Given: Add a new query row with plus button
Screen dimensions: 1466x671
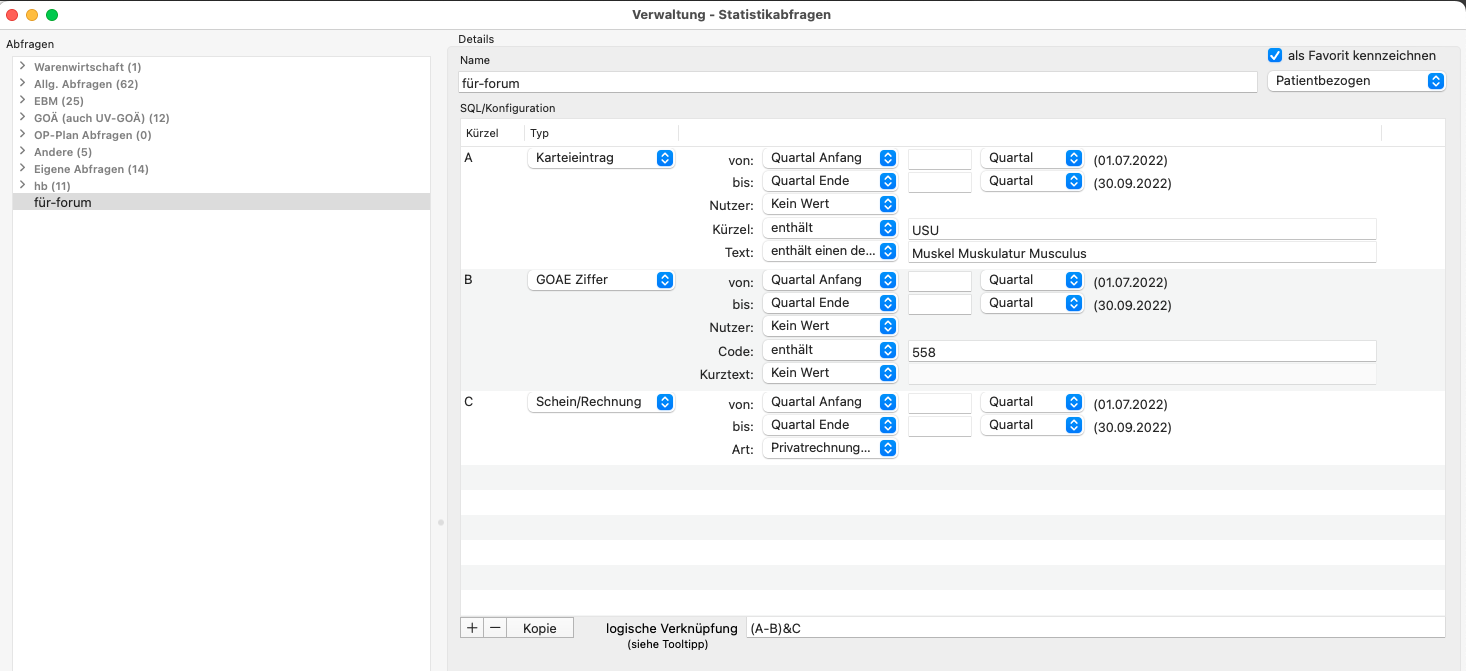Looking at the screenshot, I should 472,628.
